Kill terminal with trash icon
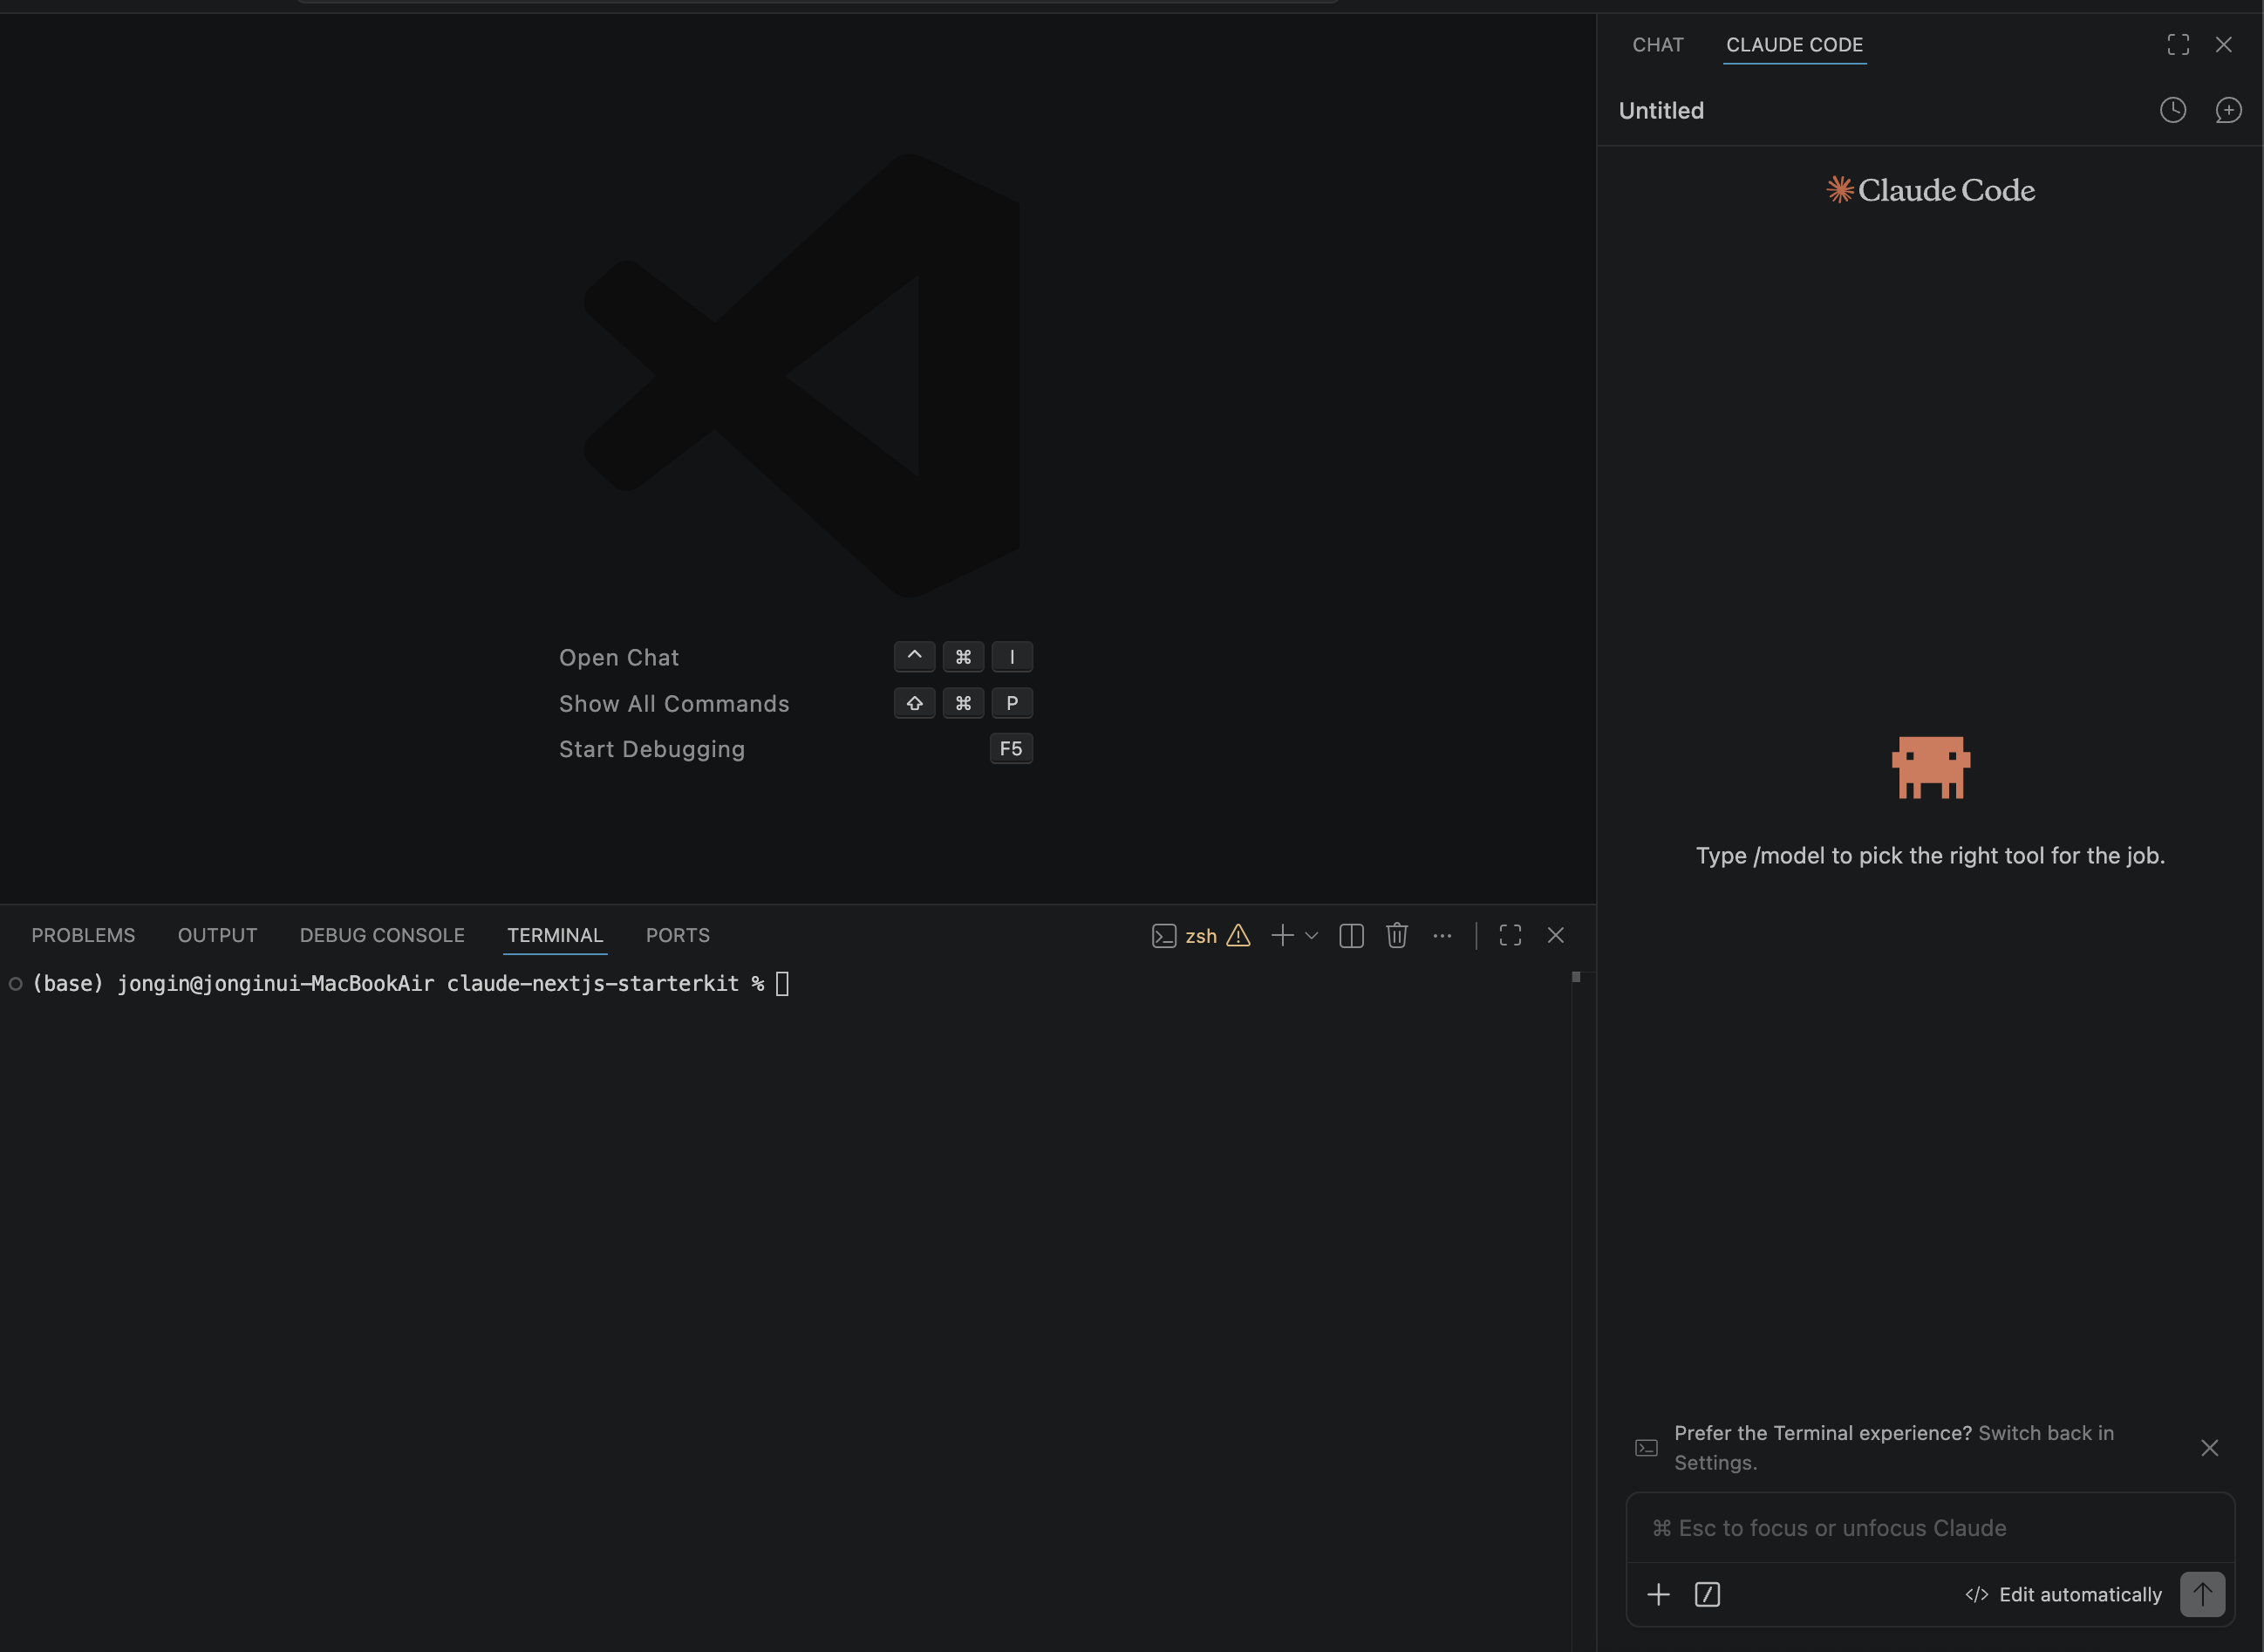This screenshot has width=2264, height=1652. click(x=1397, y=935)
